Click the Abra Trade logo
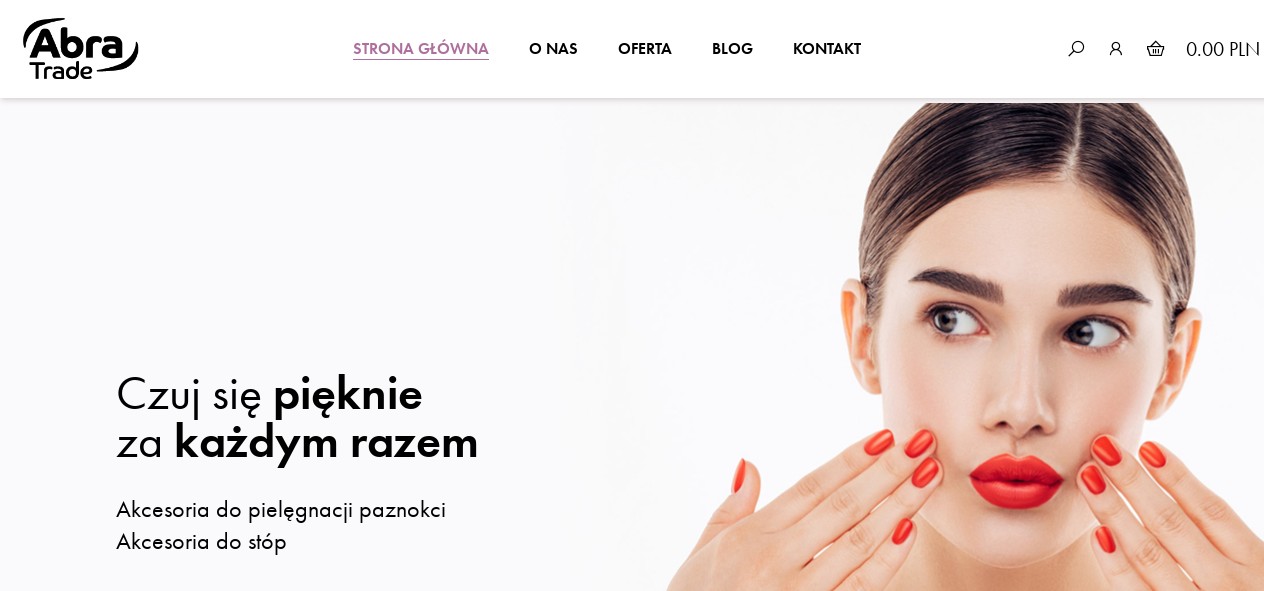Screen dimensions: 1264x591 click(81, 49)
